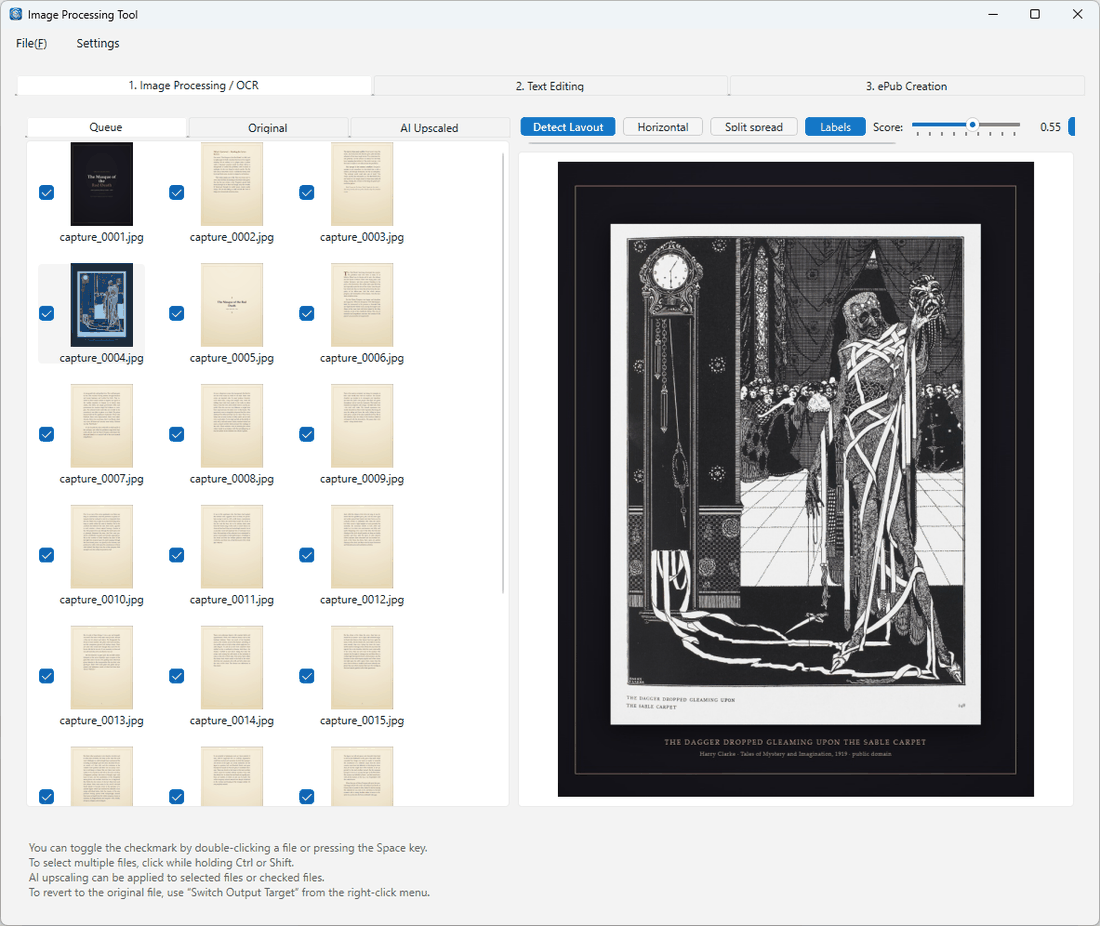This screenshot has width=1100, height=926.
Task: Open the Settings menu
Action: tap(98, 43)
